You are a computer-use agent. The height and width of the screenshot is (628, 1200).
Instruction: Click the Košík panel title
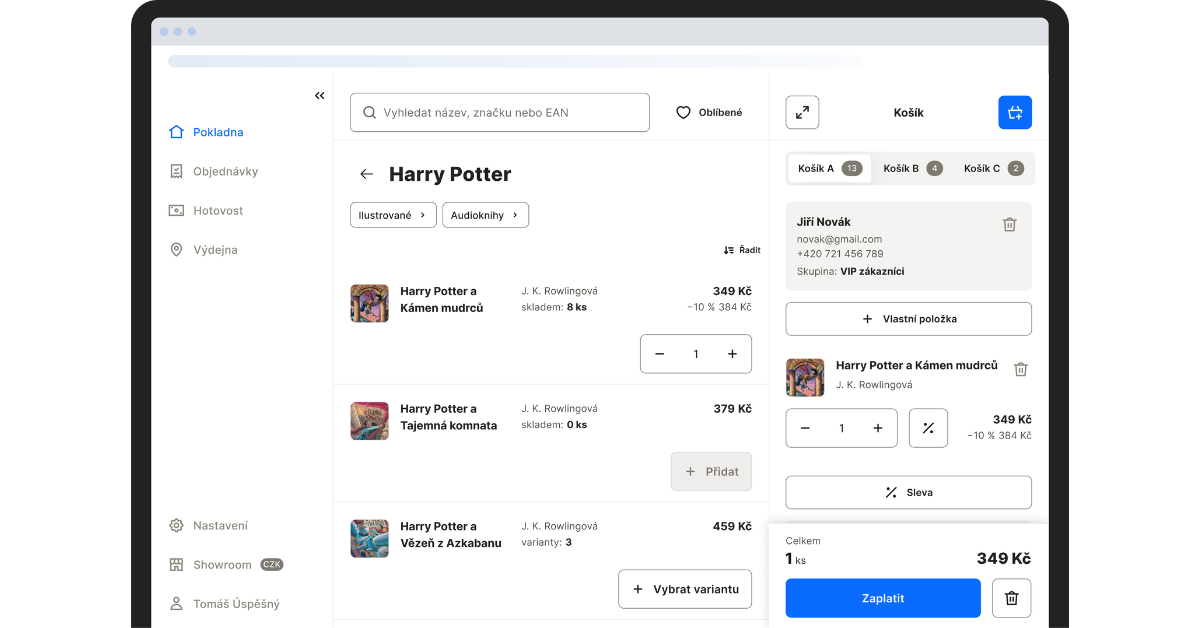(x=908, y=113)
